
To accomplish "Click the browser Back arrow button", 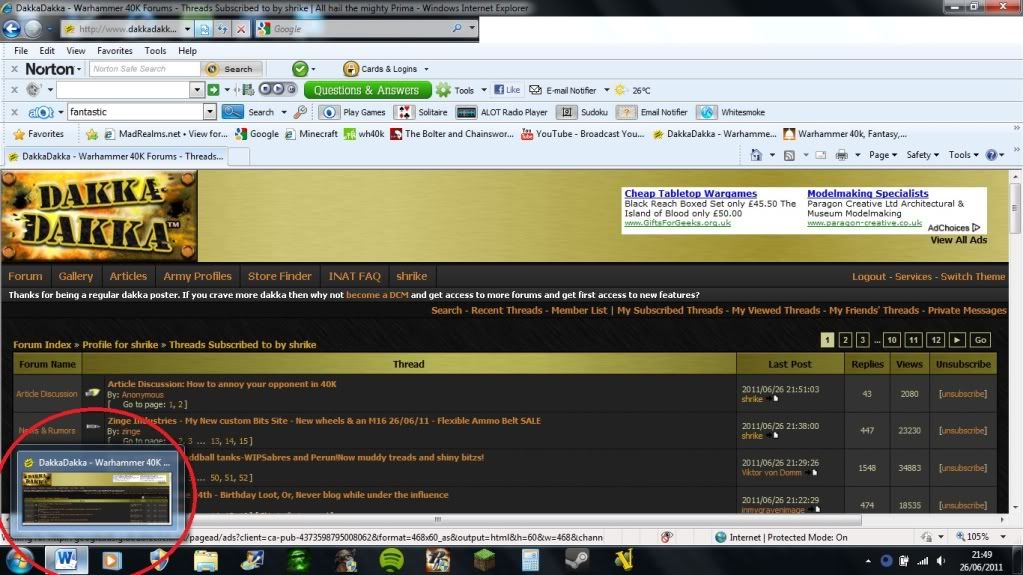I will (x=11, y=29).
